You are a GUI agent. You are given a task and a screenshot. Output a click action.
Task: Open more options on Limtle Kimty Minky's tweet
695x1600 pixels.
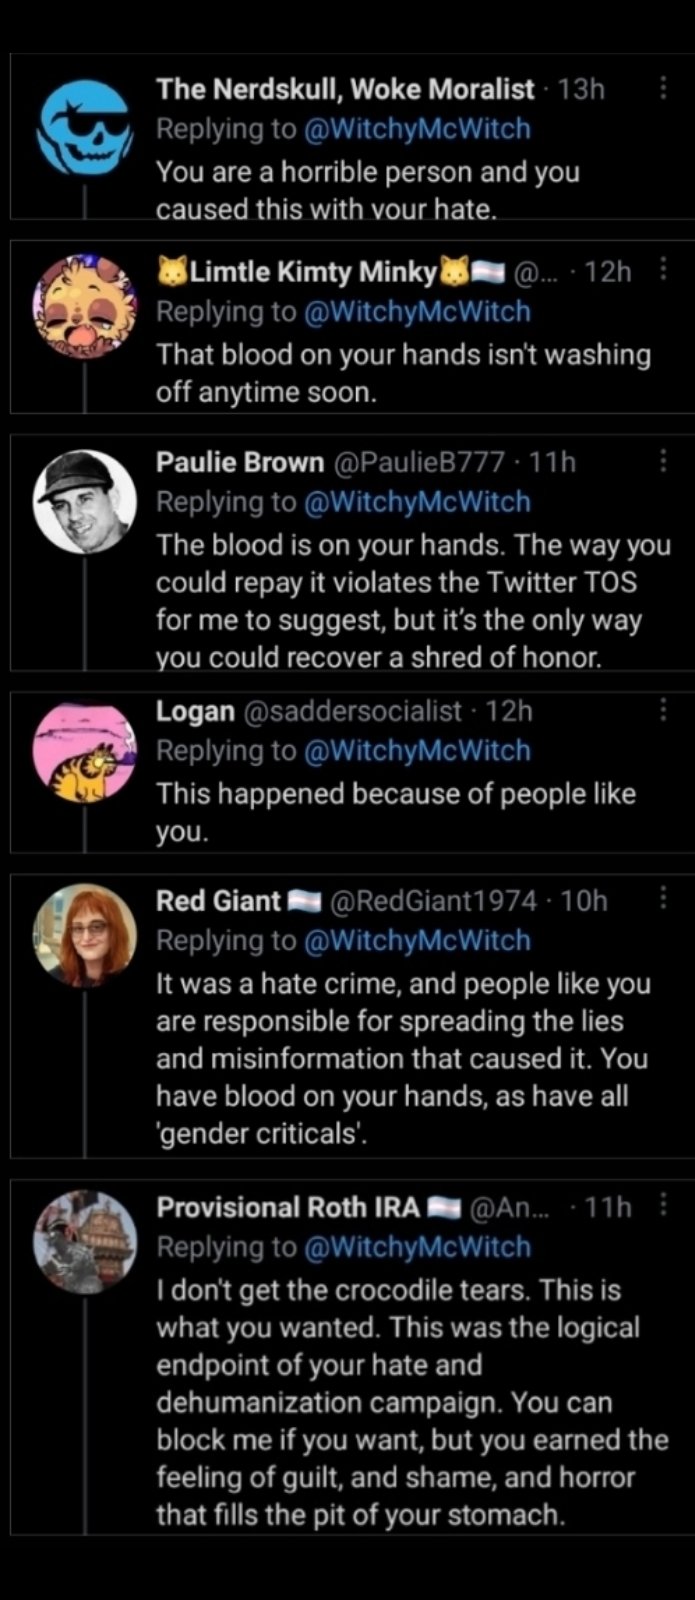pos(663,270)
